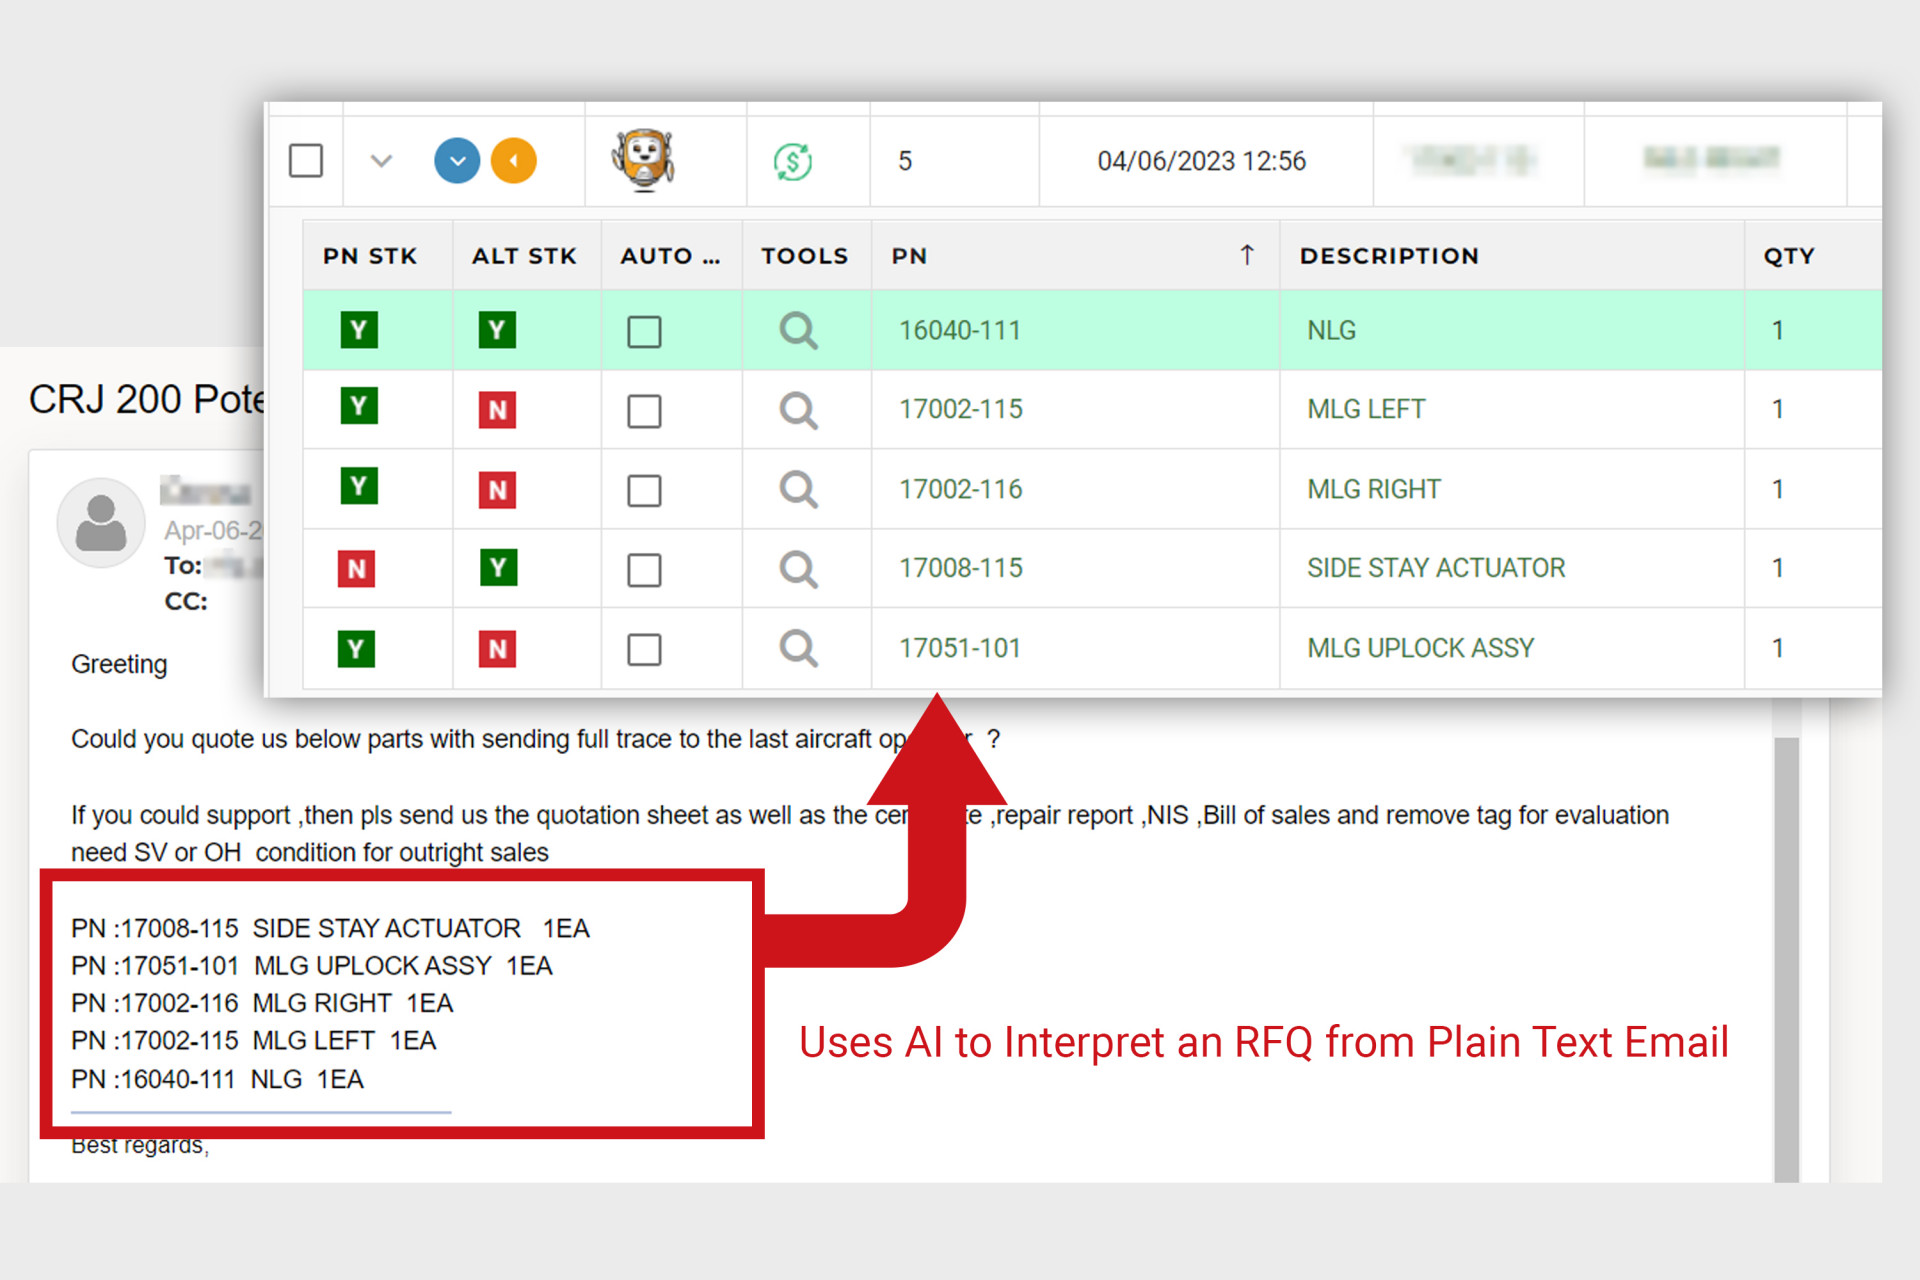Tick the Auto checkbox for 17002-116
The width and height of the screenshot is (1920, 1280).
point(644,490)
